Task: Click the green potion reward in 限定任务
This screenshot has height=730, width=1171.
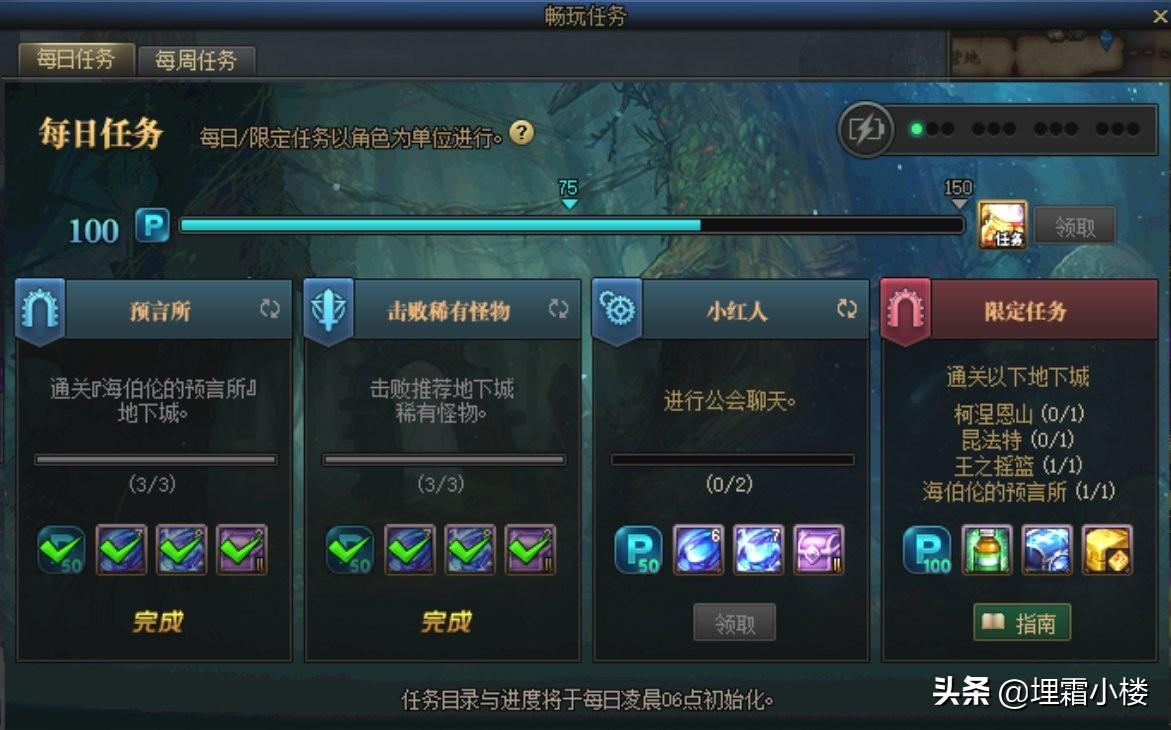Action: tap(987, 550)
